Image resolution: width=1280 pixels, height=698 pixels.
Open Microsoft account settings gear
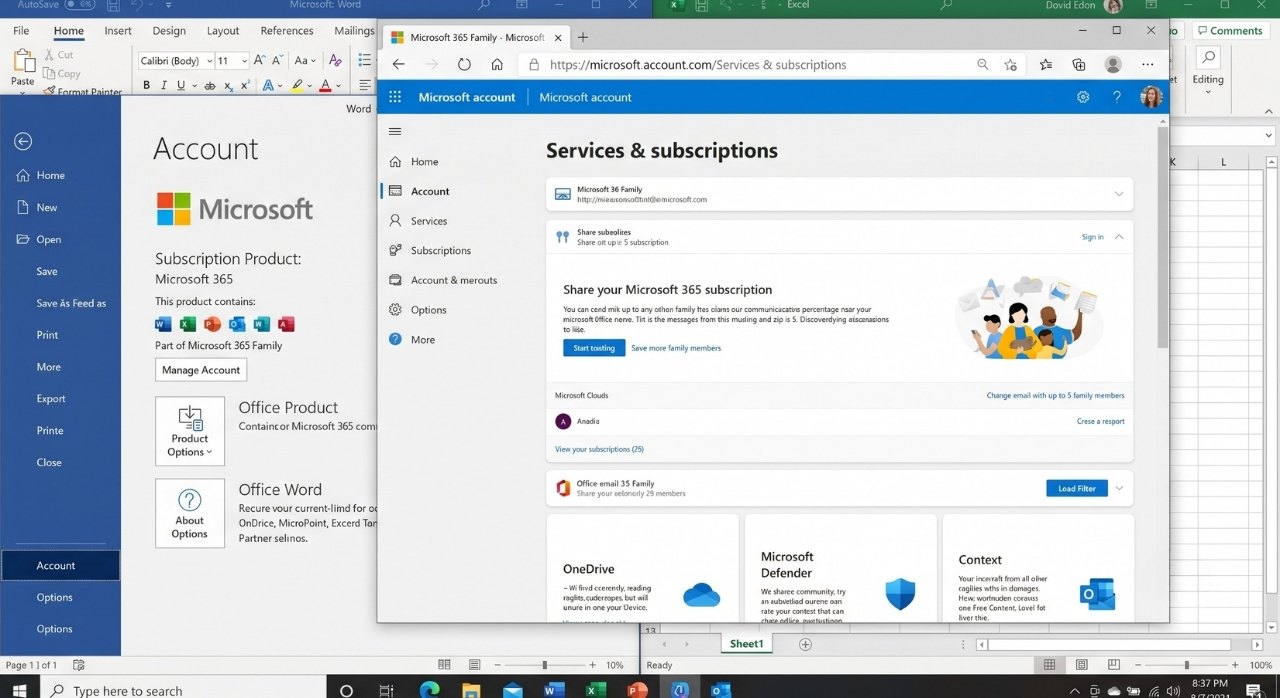click(x=1083, y=97)
